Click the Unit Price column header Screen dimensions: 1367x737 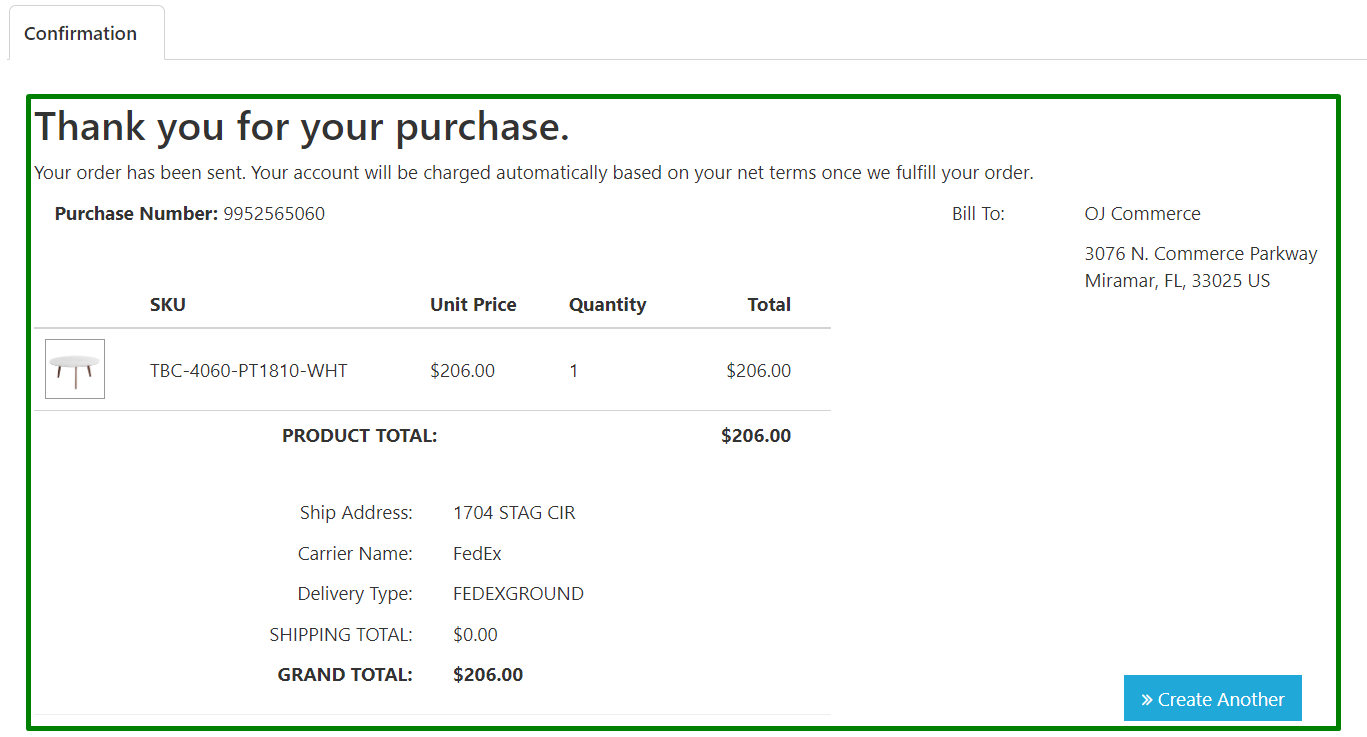(473, 305)
